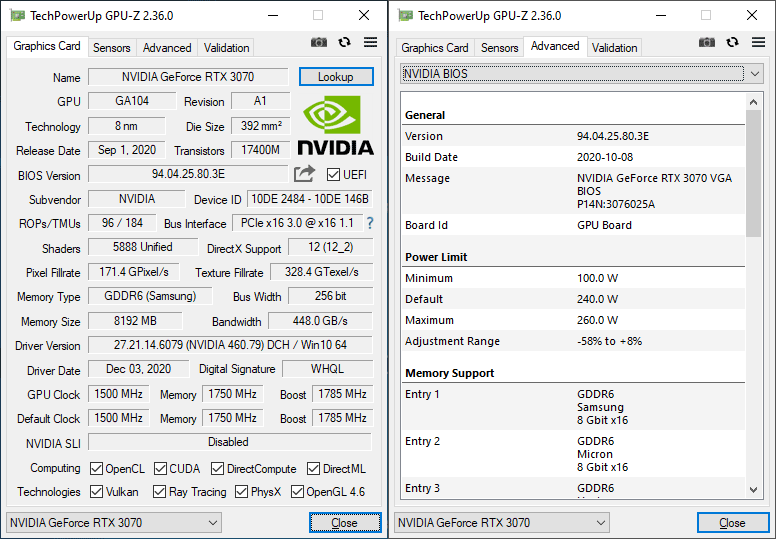Open the NVIDIA BIOS category dropdown
This screenshot has height=539, width=776.
(x=582, y=74)
